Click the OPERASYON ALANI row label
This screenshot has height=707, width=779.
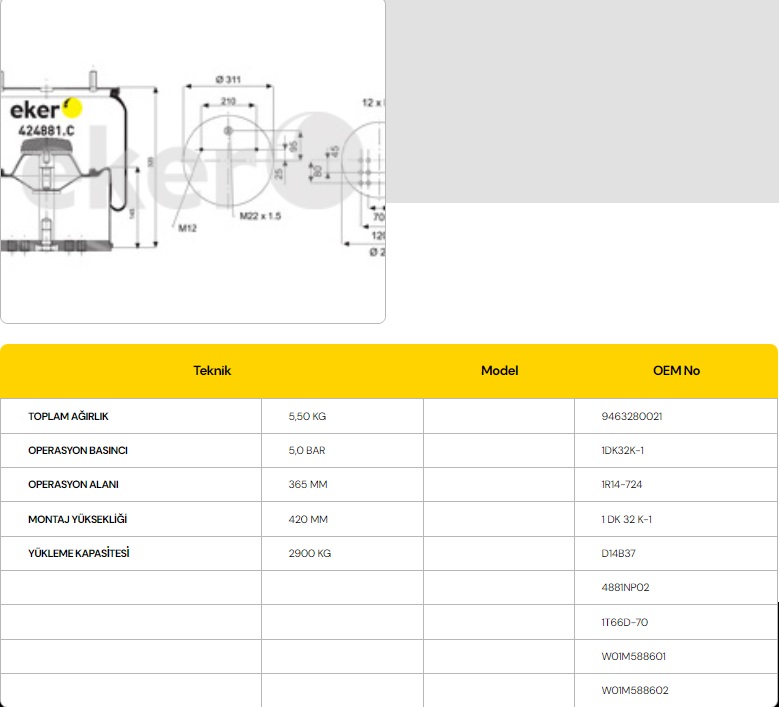[73, 485]
